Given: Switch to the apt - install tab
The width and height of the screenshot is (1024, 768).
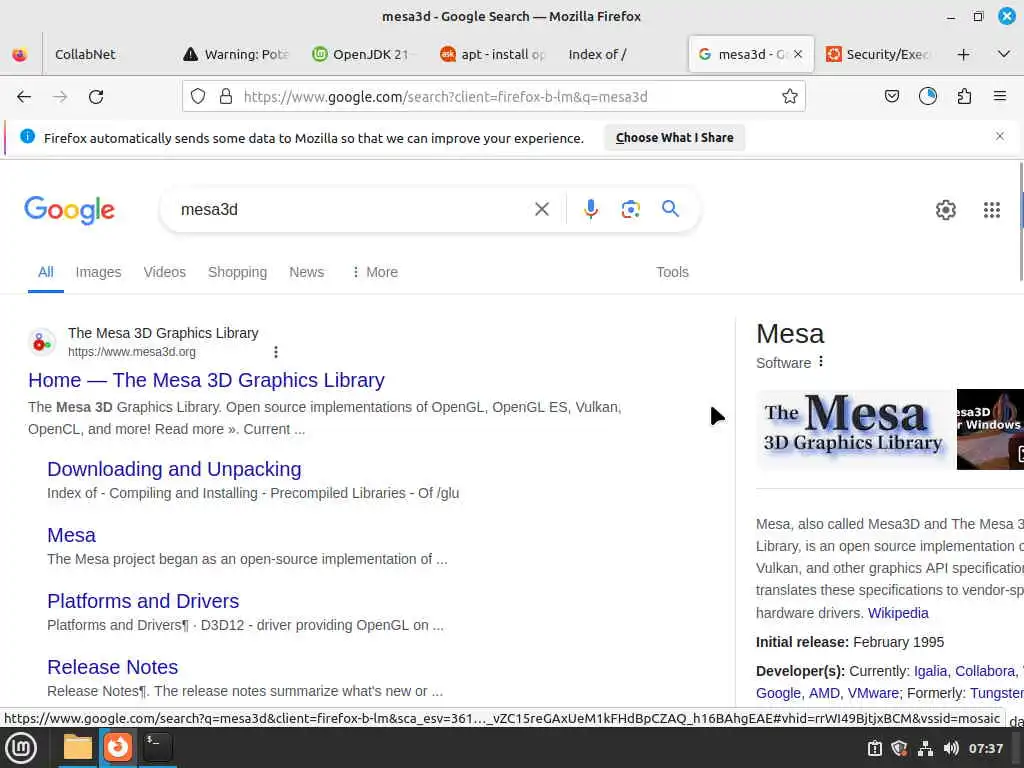Looking at the screenshot, I should pyautogui.click(x=492, y=54).
